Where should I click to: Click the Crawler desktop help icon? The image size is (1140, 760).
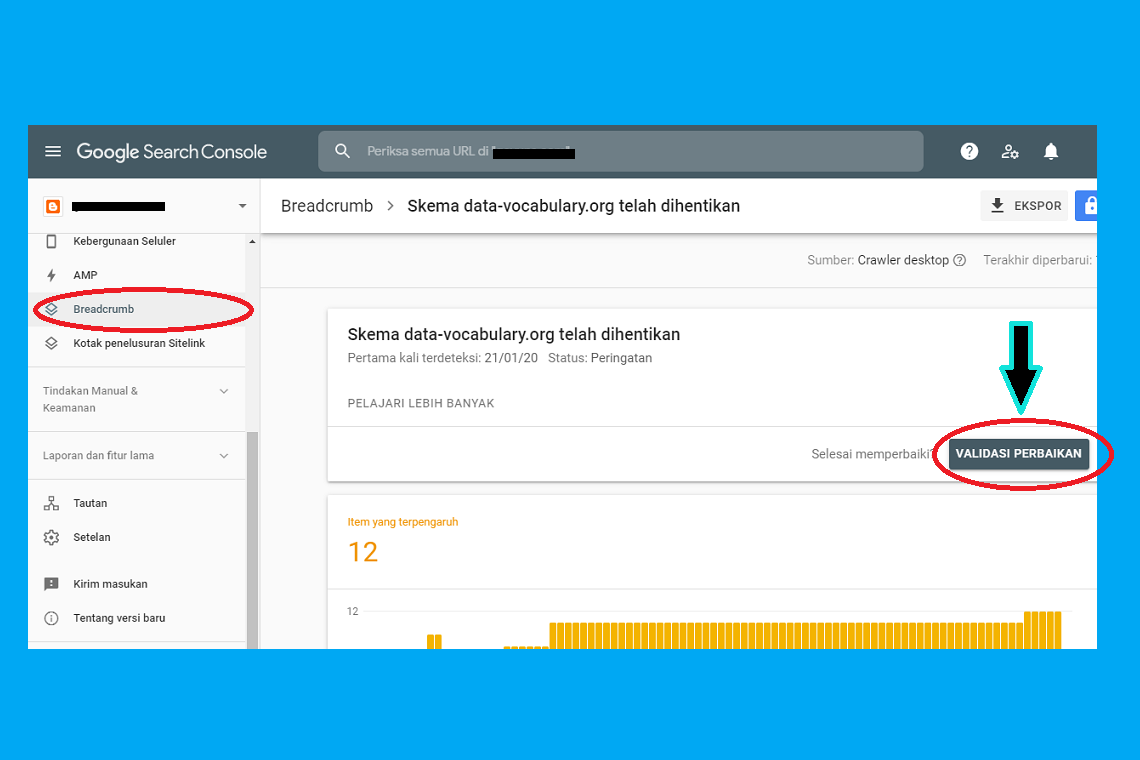click(x=960, y=260)
